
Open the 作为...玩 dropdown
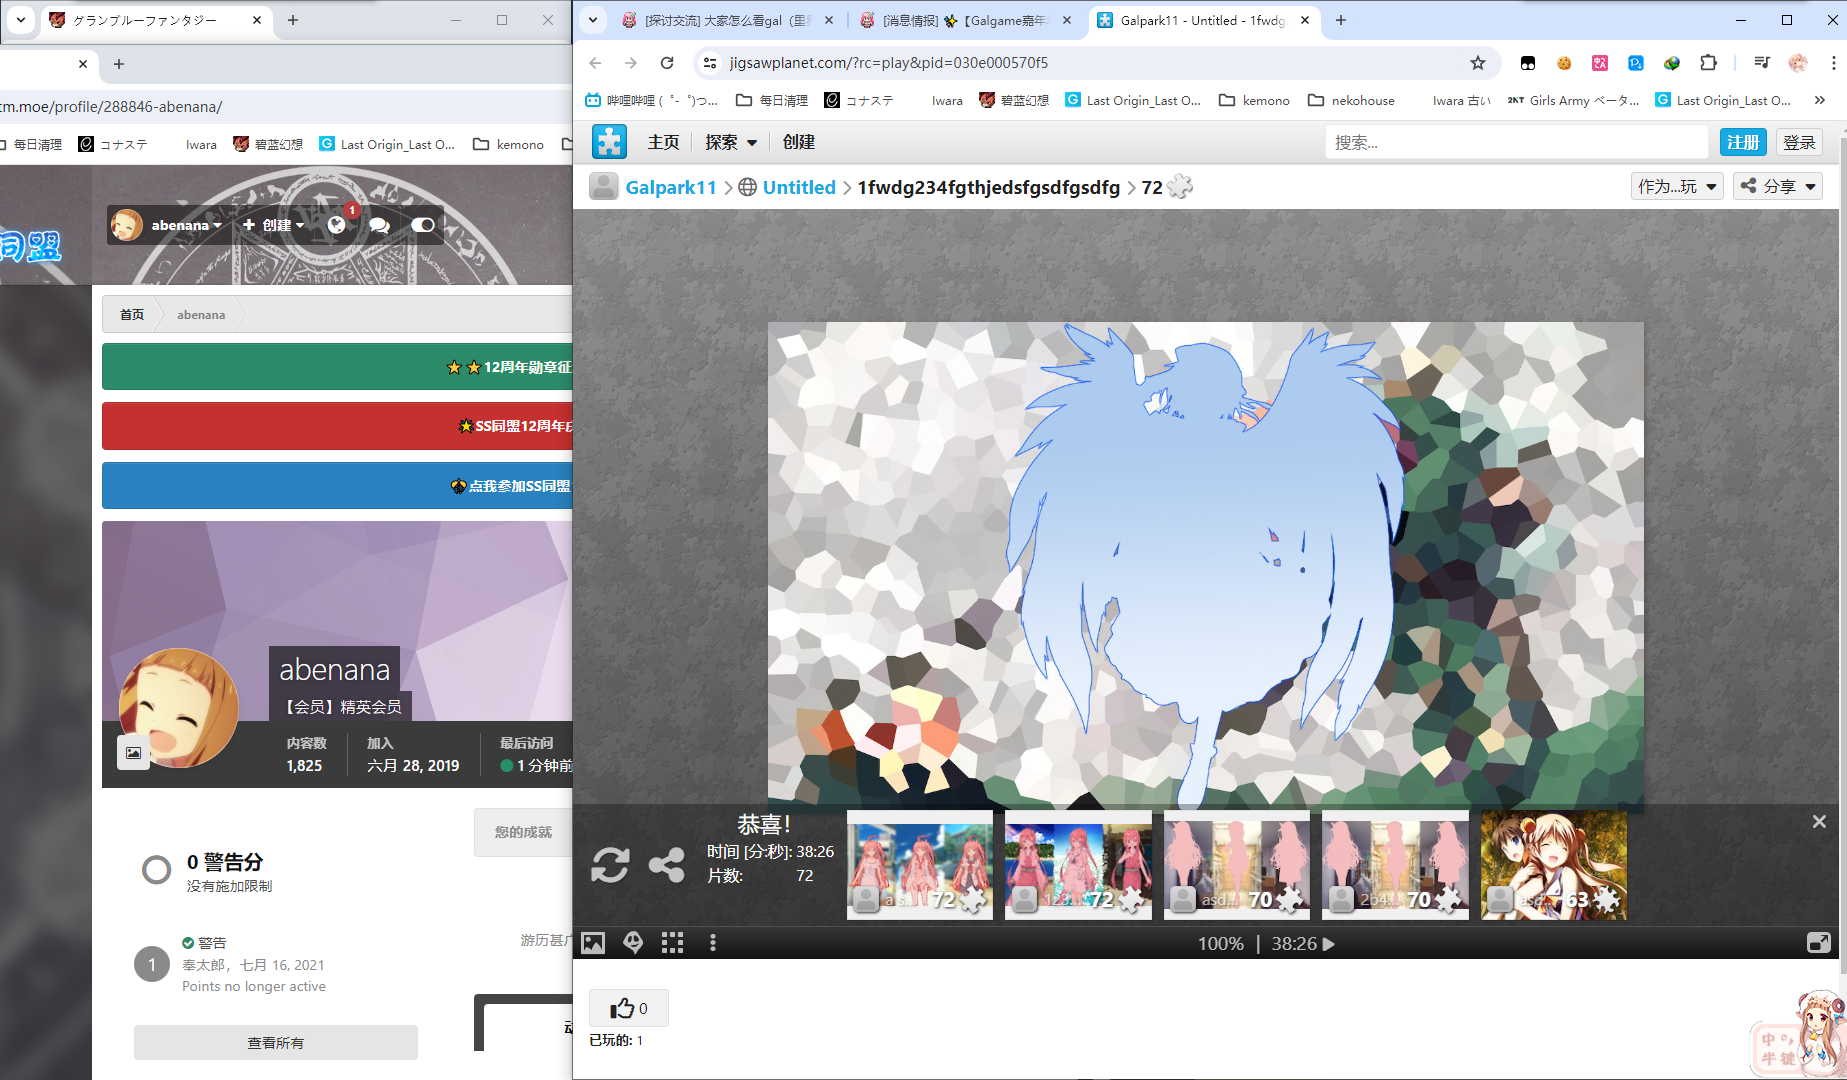(x=1677, y=186)
